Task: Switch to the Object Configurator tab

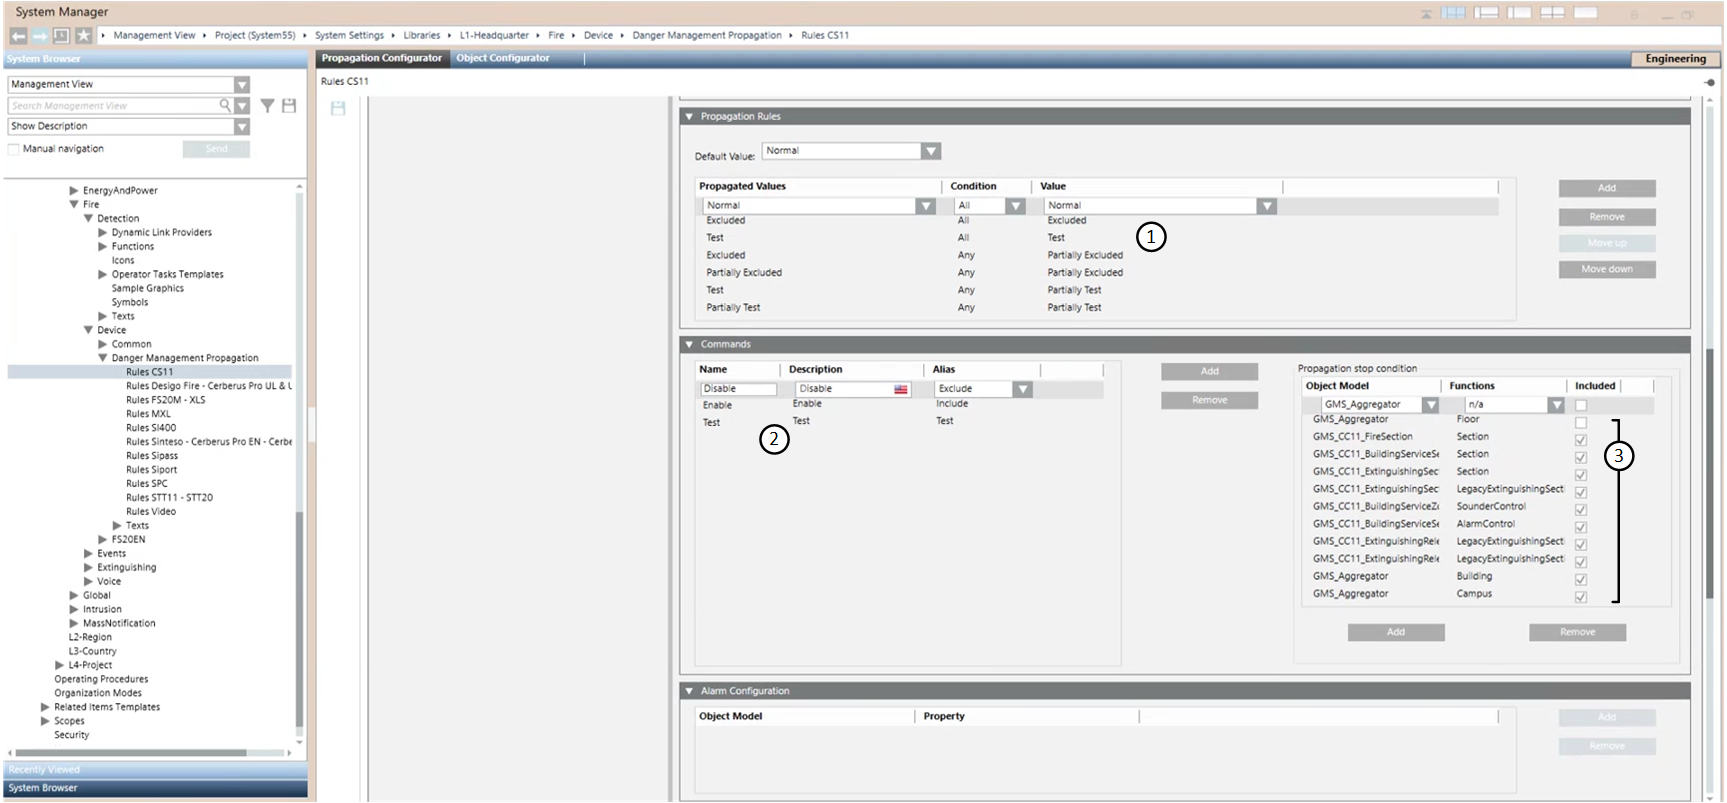Action: click(503, 58)
